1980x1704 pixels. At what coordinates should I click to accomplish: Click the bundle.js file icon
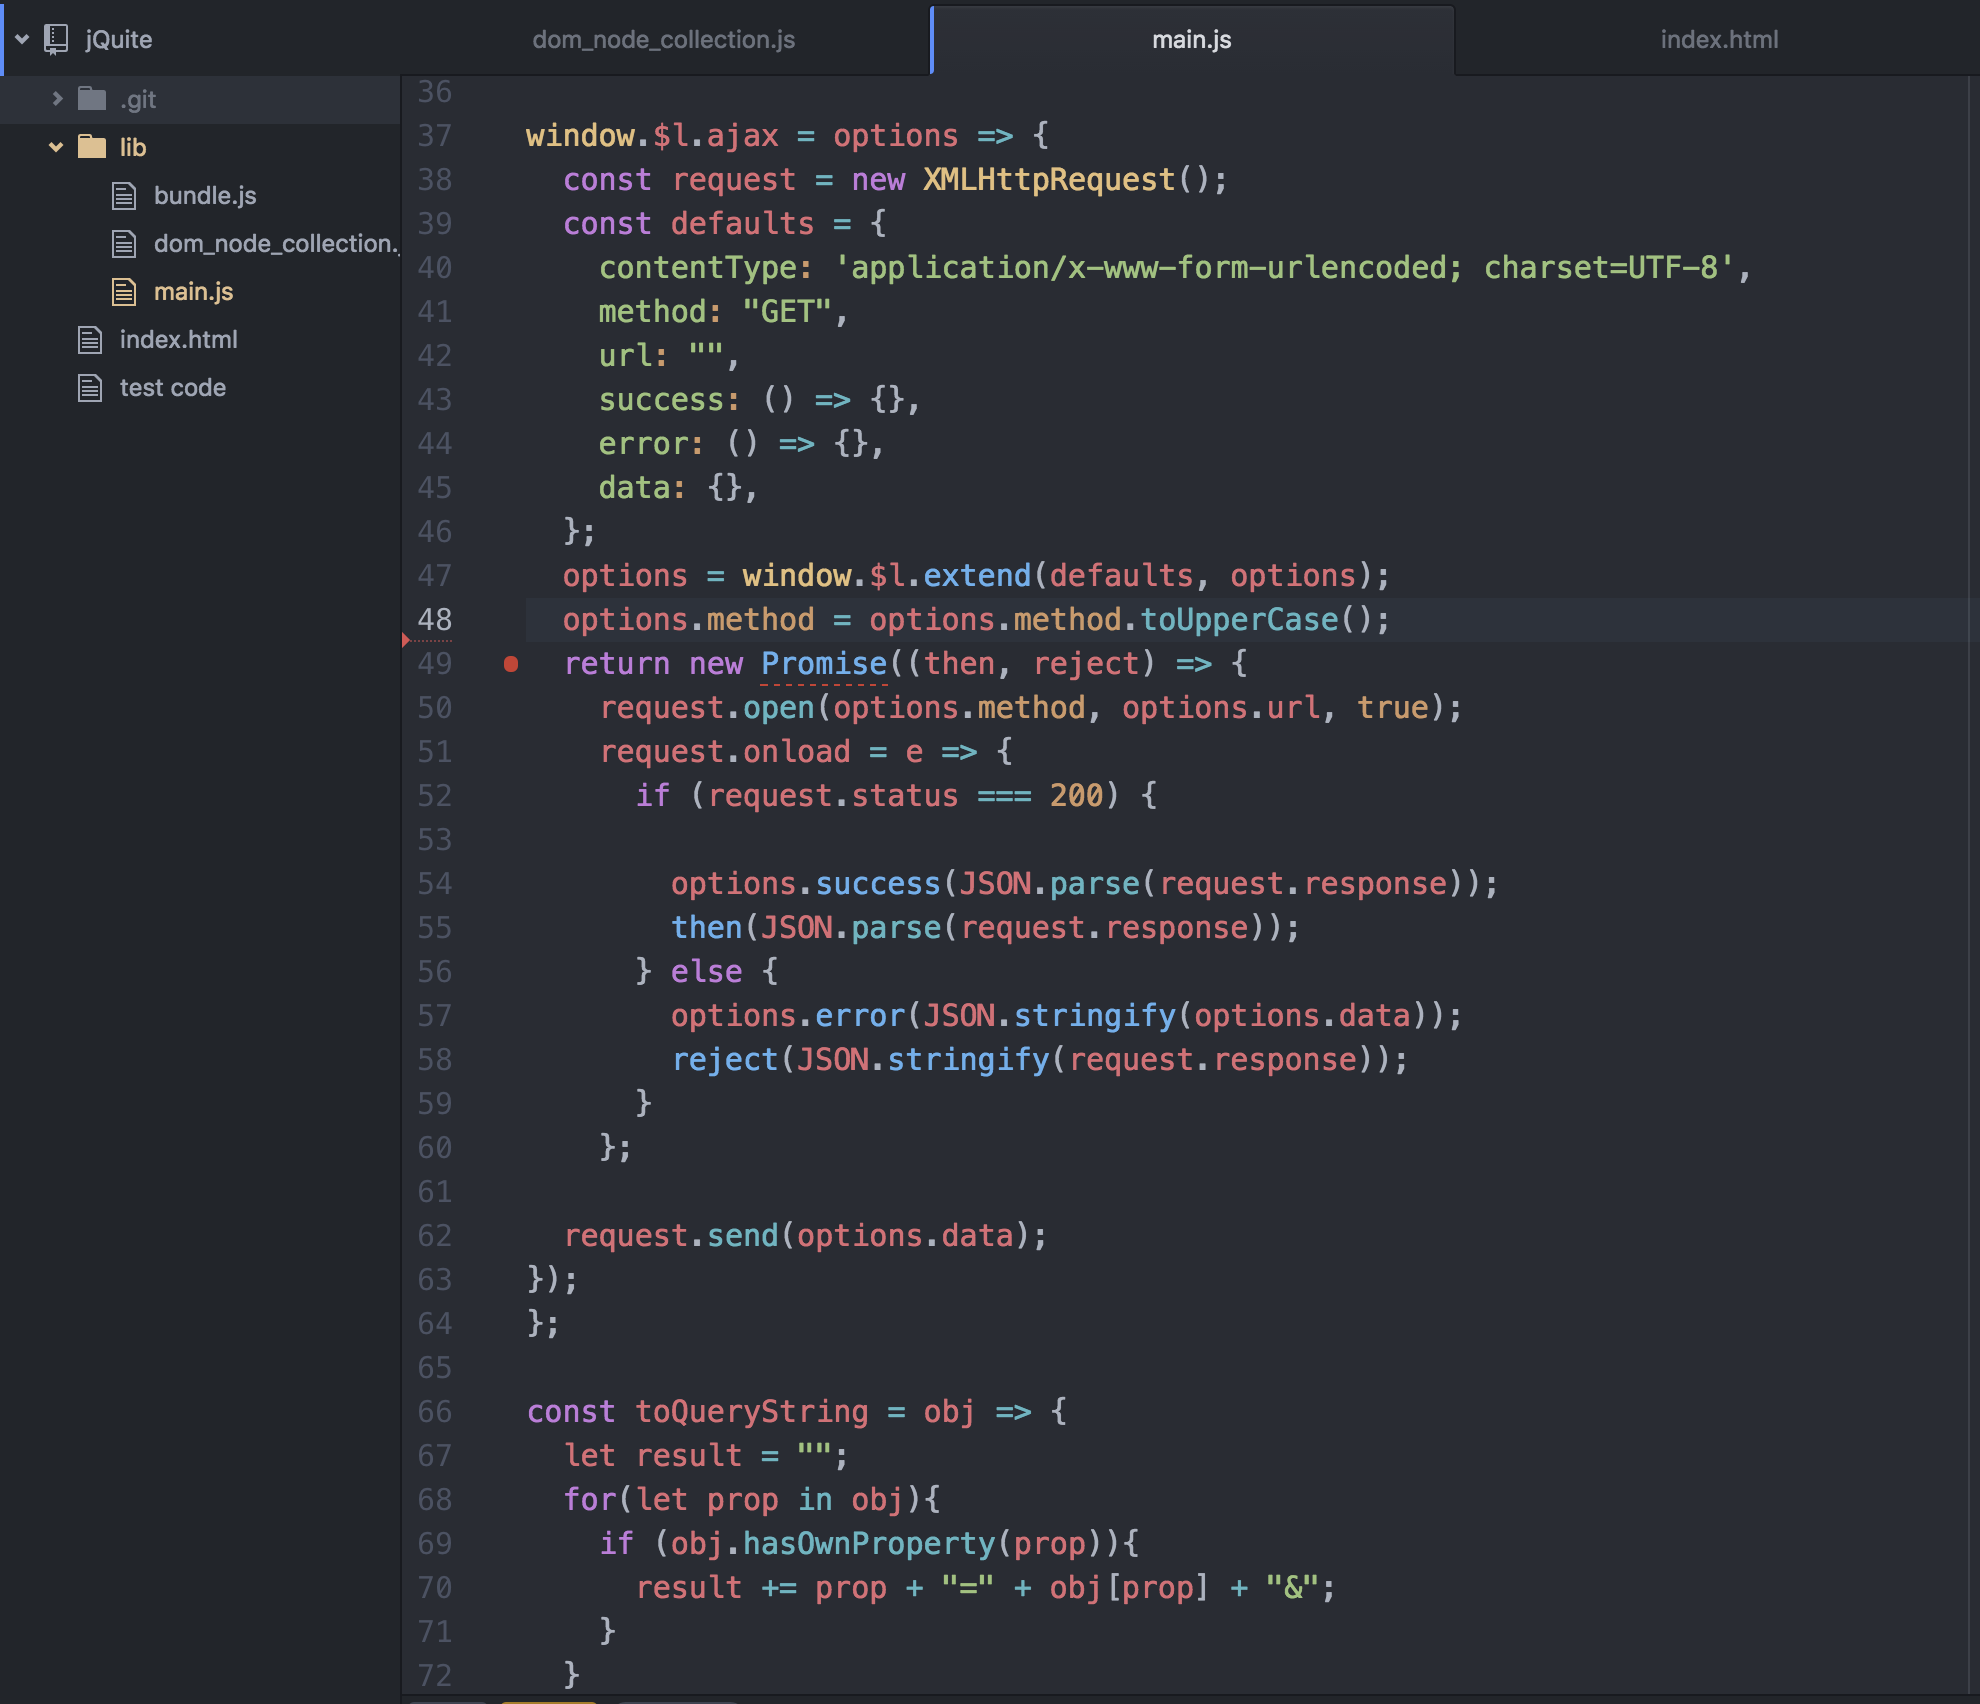click(x=124, y=195)
